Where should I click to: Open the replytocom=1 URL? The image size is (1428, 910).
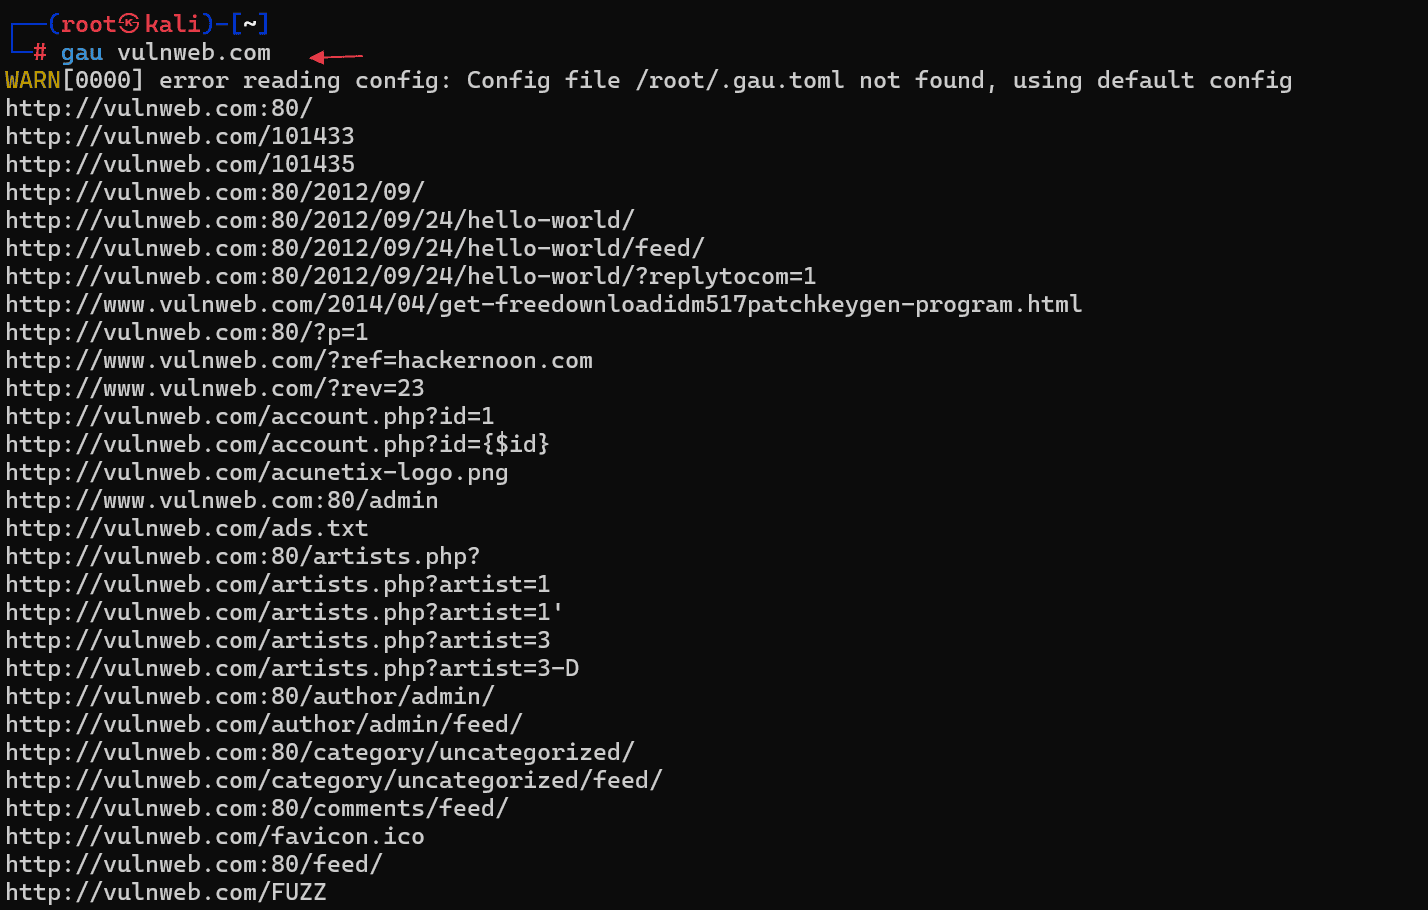(x=411, y=276)
